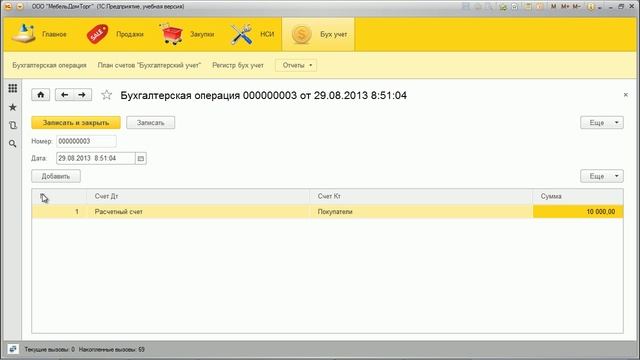This screenshot has width=640, height=360.
Task: Select the Расчетный счет cell
Action: 198,211
